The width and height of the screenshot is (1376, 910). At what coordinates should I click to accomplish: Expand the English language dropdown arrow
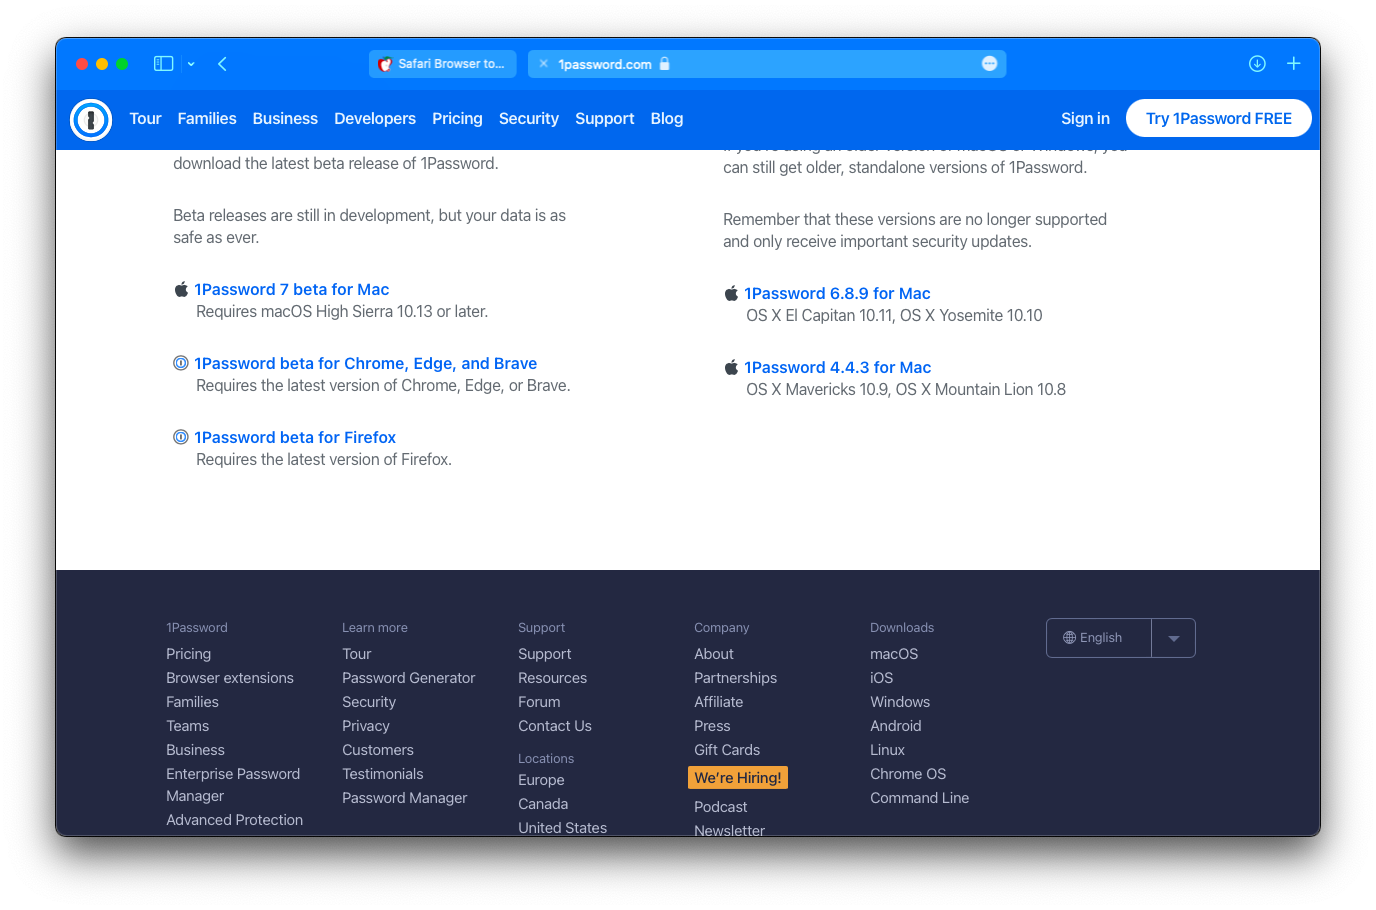pyautogui.click(x=1174, y=638)
